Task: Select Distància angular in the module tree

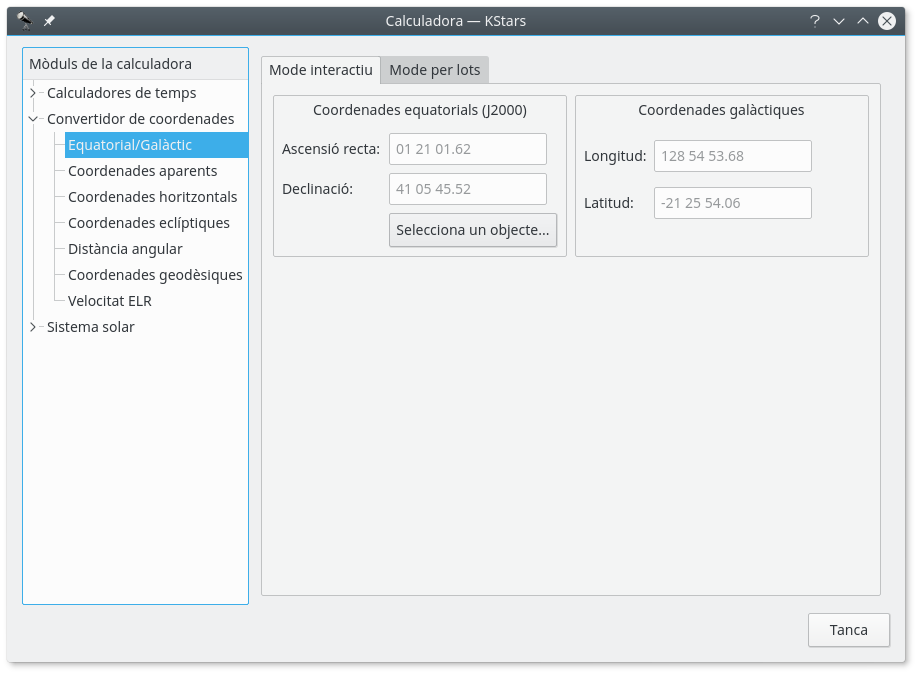Action: pyautogui.click(x=125, y=249)
